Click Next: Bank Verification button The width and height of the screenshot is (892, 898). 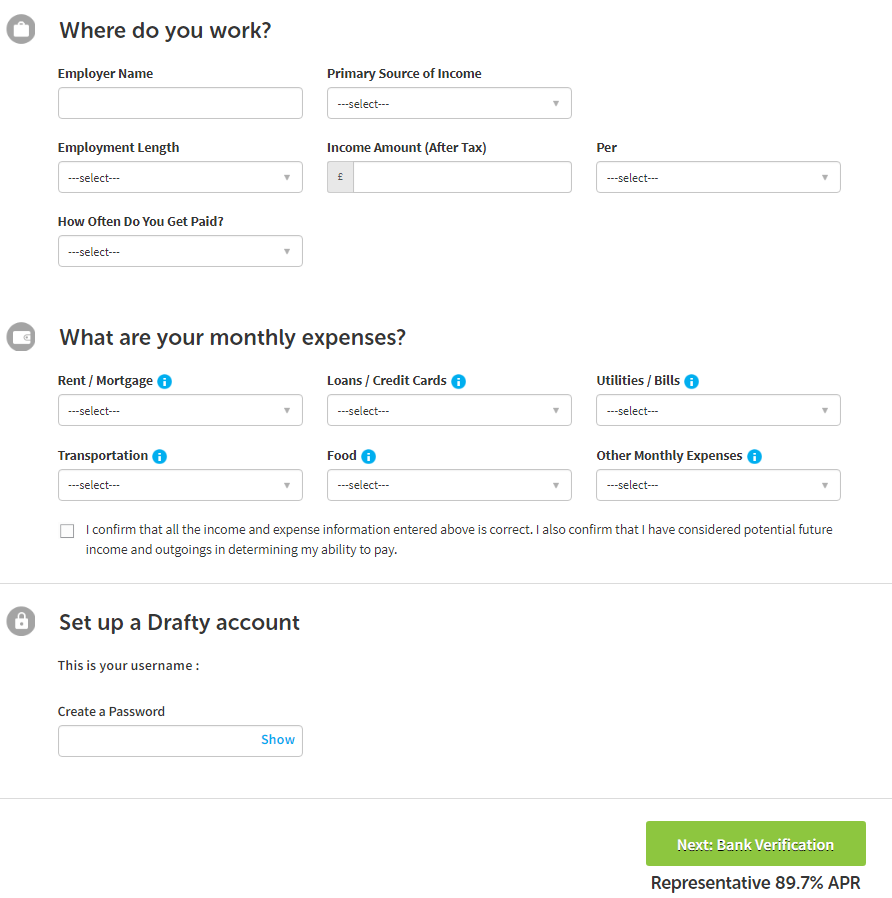pos(756,844)
